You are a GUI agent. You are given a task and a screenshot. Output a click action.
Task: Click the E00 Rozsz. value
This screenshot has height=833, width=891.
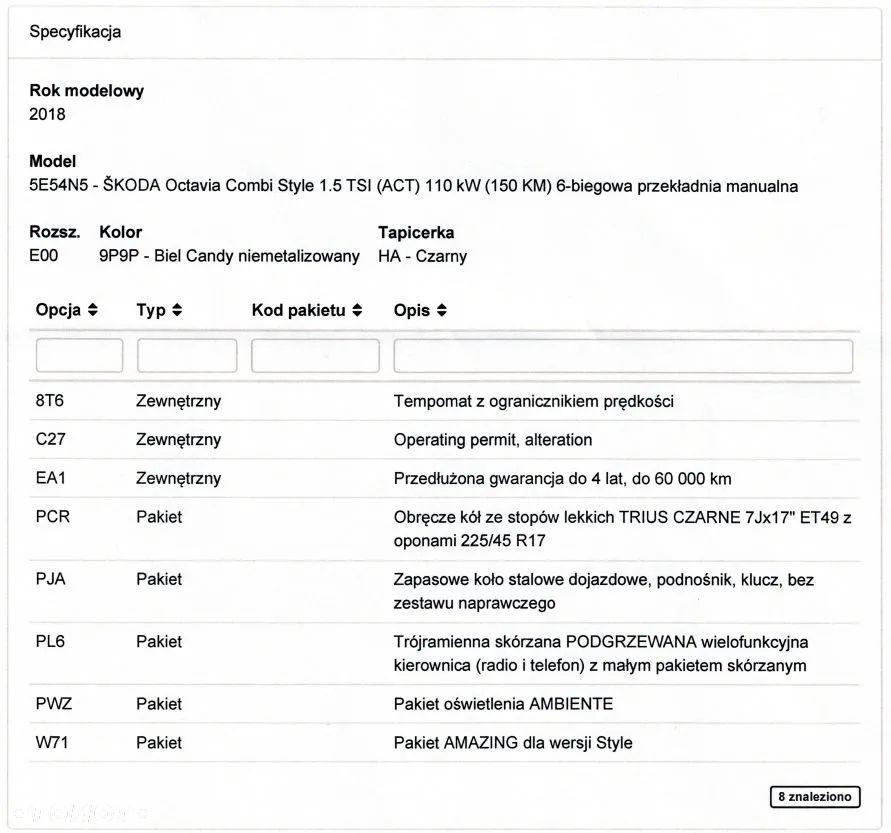[x=44, y=256]
